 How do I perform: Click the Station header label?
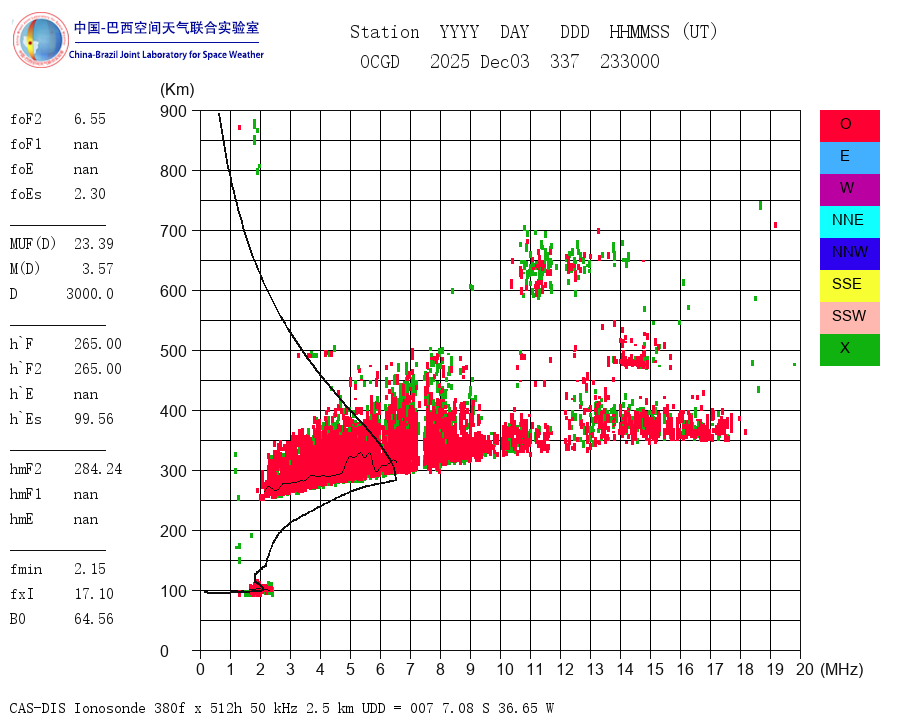click(x=385, y=32)
